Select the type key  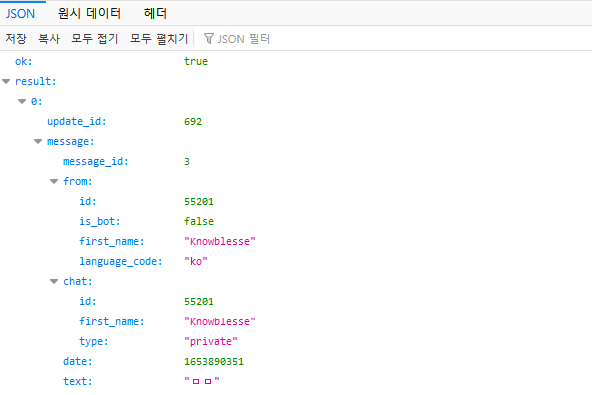click(x=94, y=342)
